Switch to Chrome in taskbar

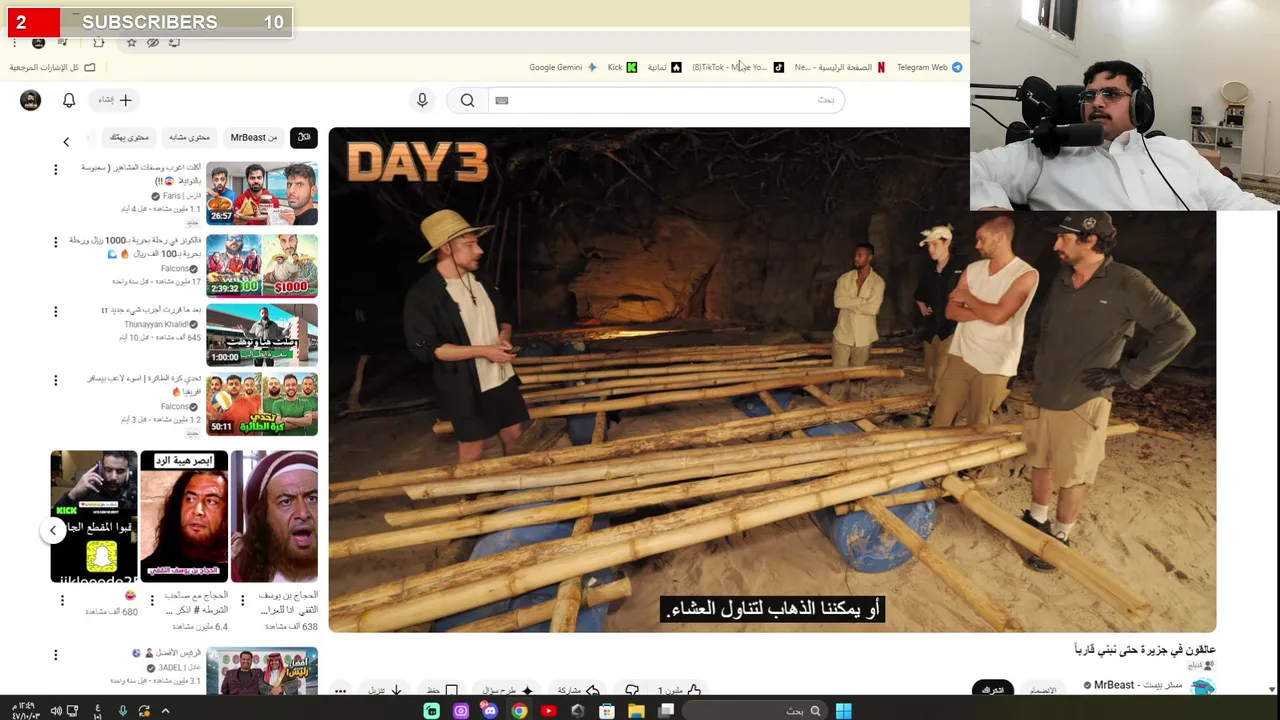coord(519,711)
